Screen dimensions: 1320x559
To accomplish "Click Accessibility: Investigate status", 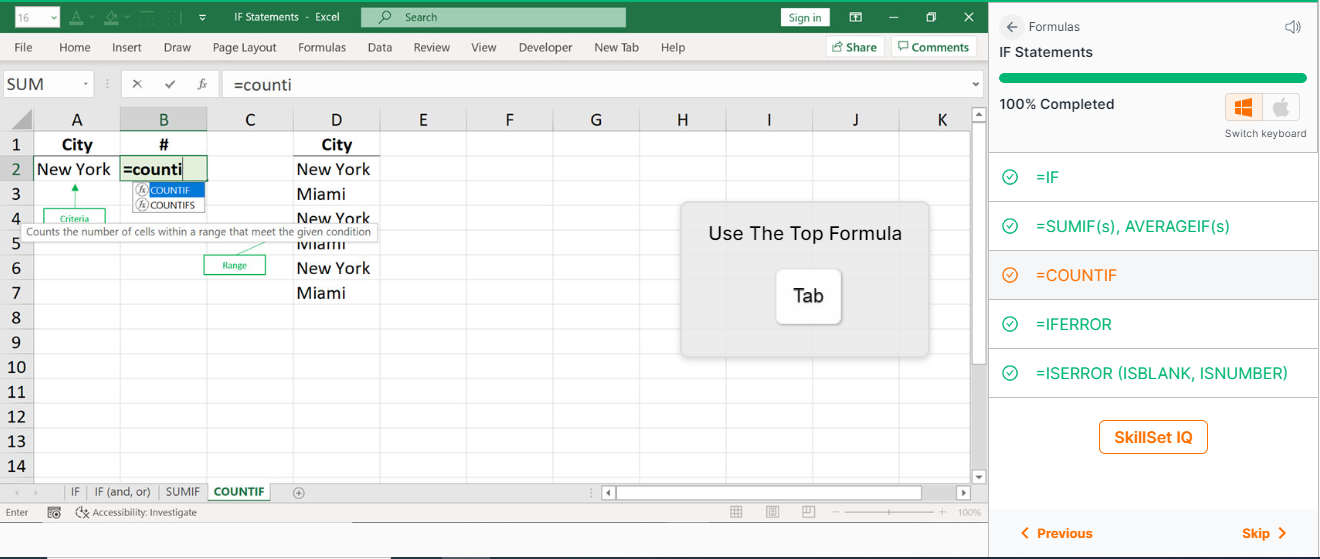I will (x=136, y=512).
